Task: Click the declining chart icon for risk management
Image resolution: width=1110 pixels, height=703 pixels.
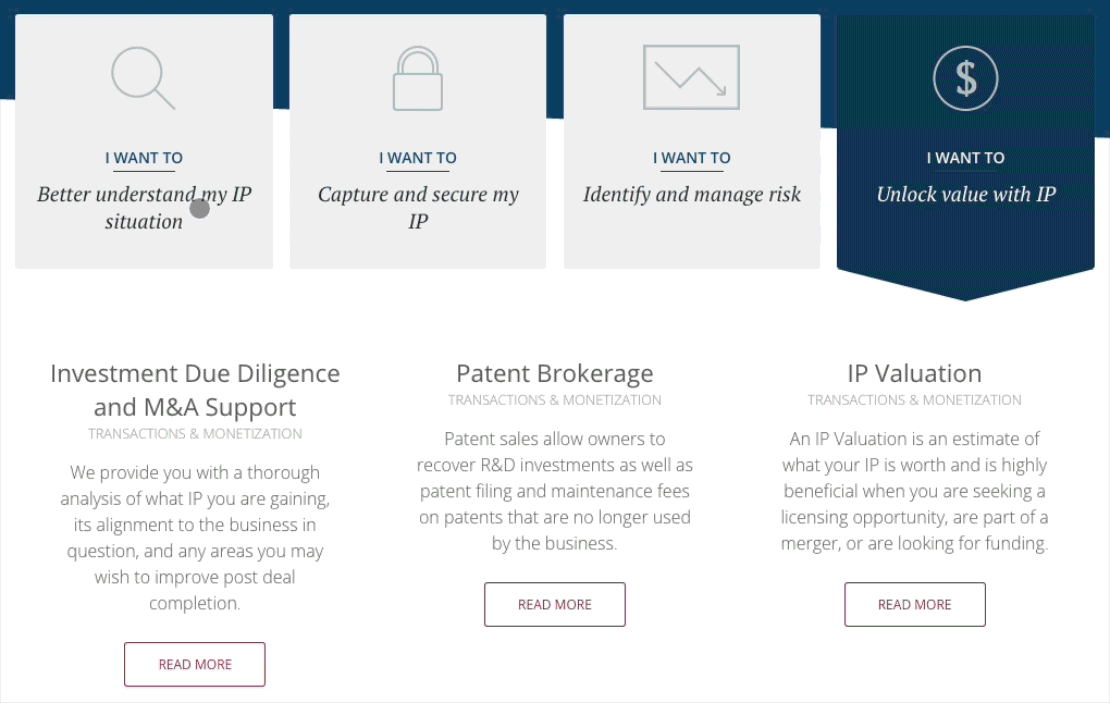Action: [x=692, y=77]
